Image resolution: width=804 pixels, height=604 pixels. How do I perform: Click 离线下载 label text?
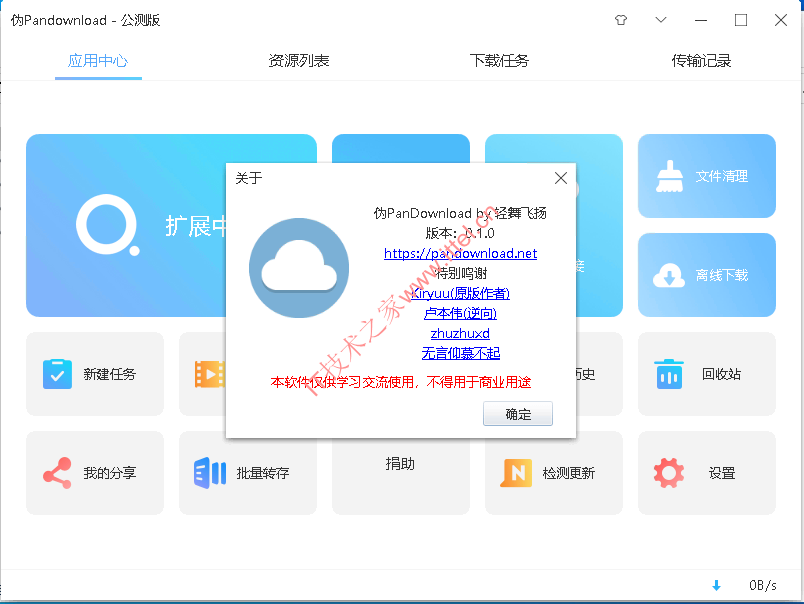click(721, 275)
